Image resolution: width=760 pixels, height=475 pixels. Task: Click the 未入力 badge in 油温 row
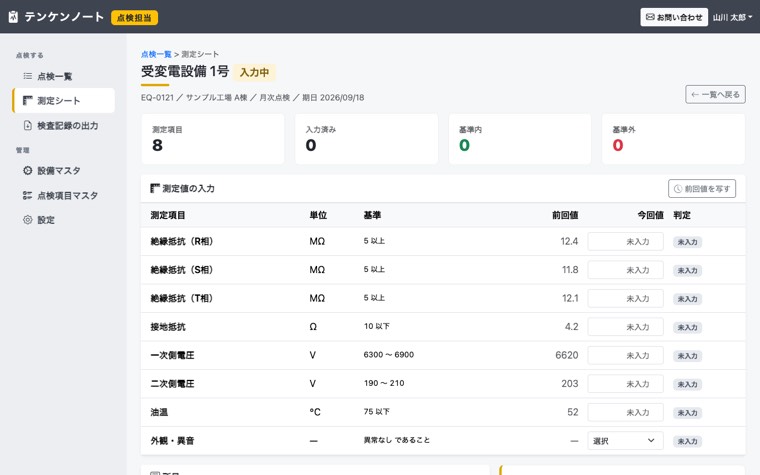coord(687,413)
